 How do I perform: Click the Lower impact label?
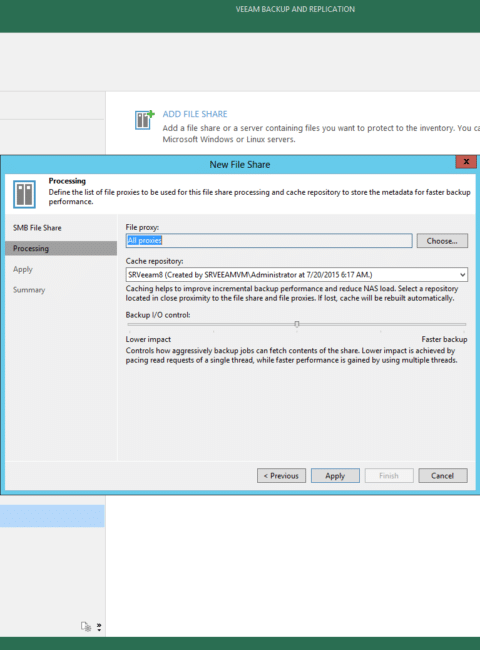click(148, 339)
